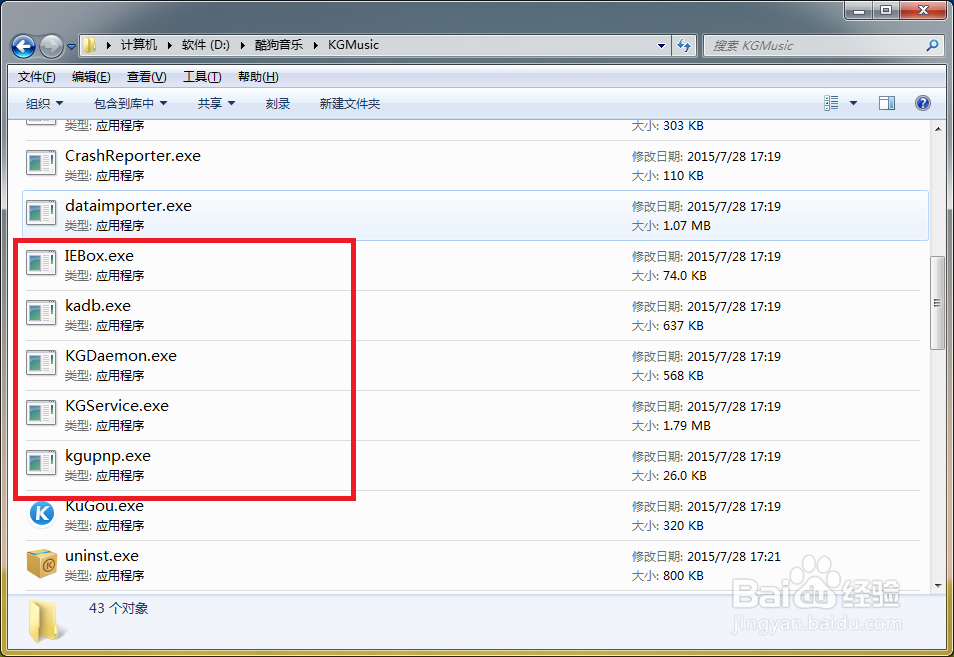The width and height of the screenshot is (954, 657).
Task: Select 计算机 in the address breadcrumb
Action: [x=139, y=45]
